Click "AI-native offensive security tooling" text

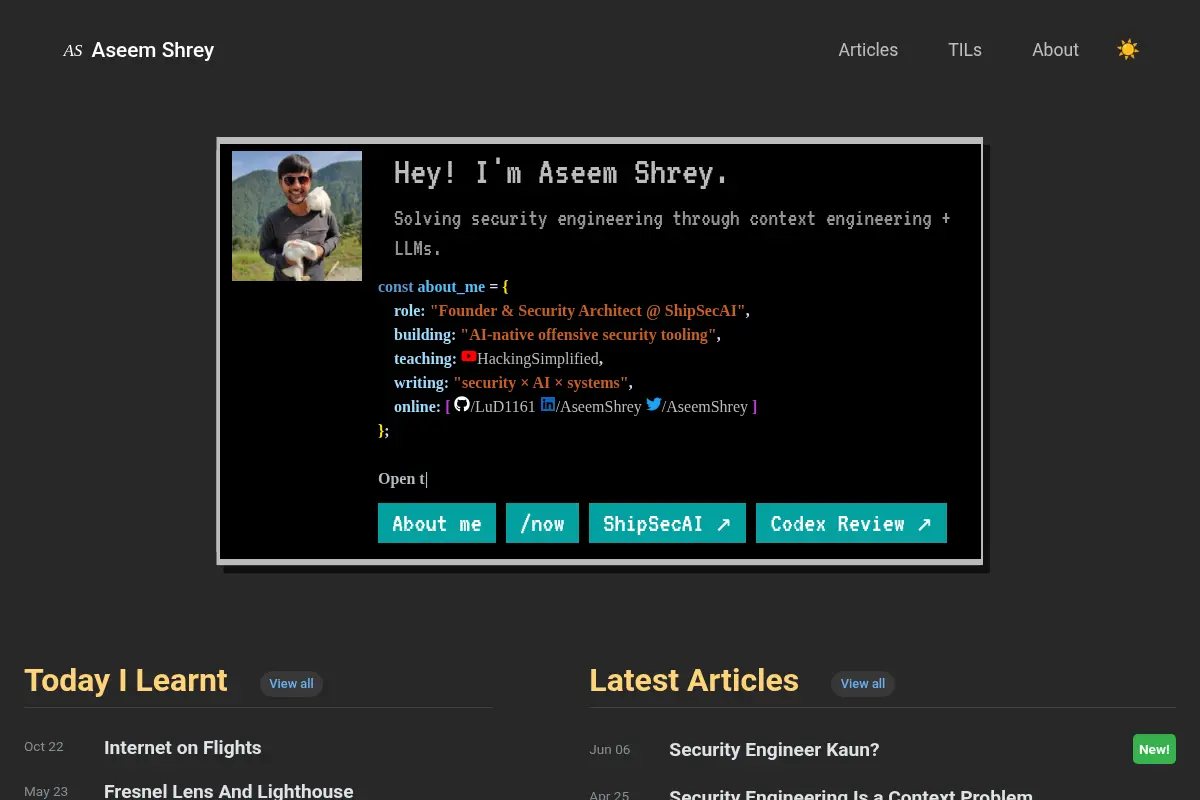point(588,334)
